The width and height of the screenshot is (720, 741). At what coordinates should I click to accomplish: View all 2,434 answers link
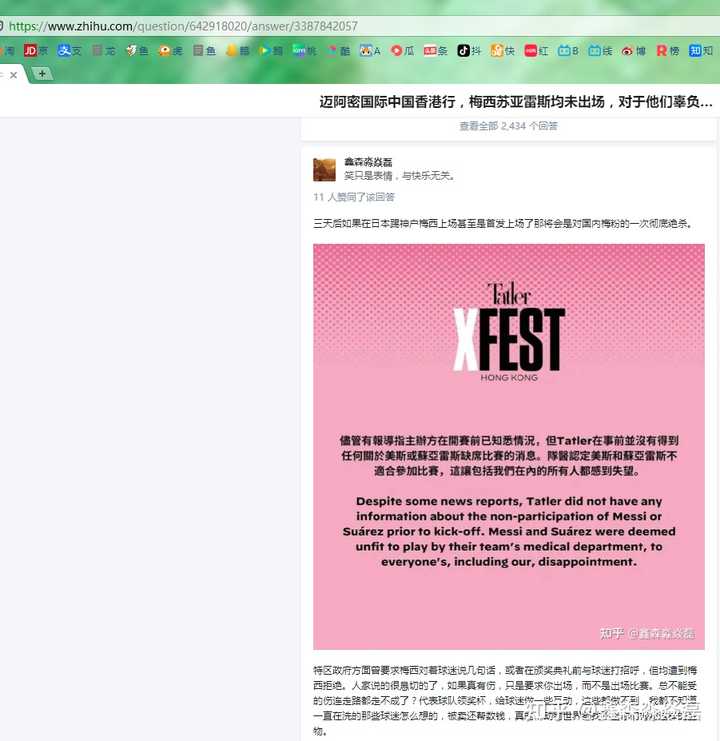pos(508,126)
